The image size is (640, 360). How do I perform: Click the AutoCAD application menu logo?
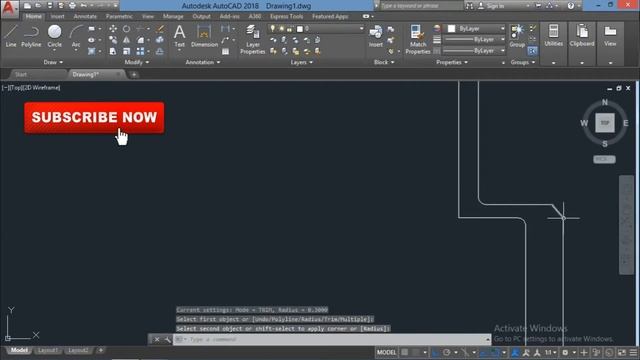(9, 9)
